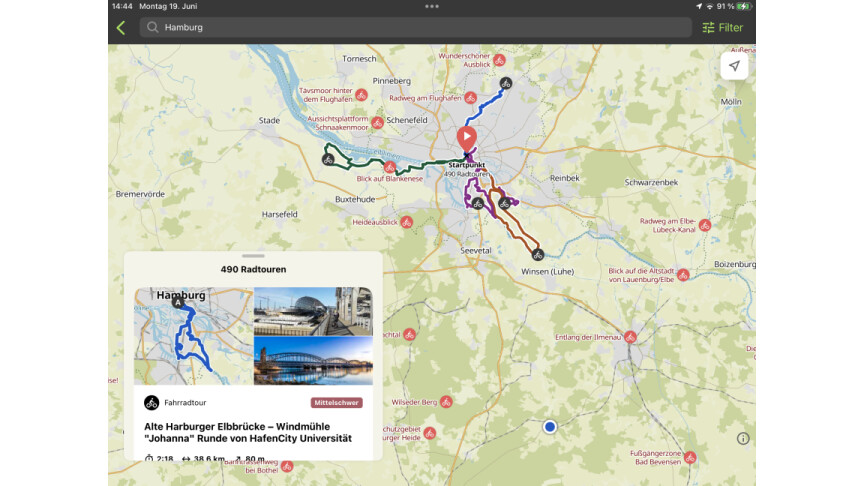Select the Heideausblick highlight marker
Screen dimensions: 864x486
pos(406,222)
